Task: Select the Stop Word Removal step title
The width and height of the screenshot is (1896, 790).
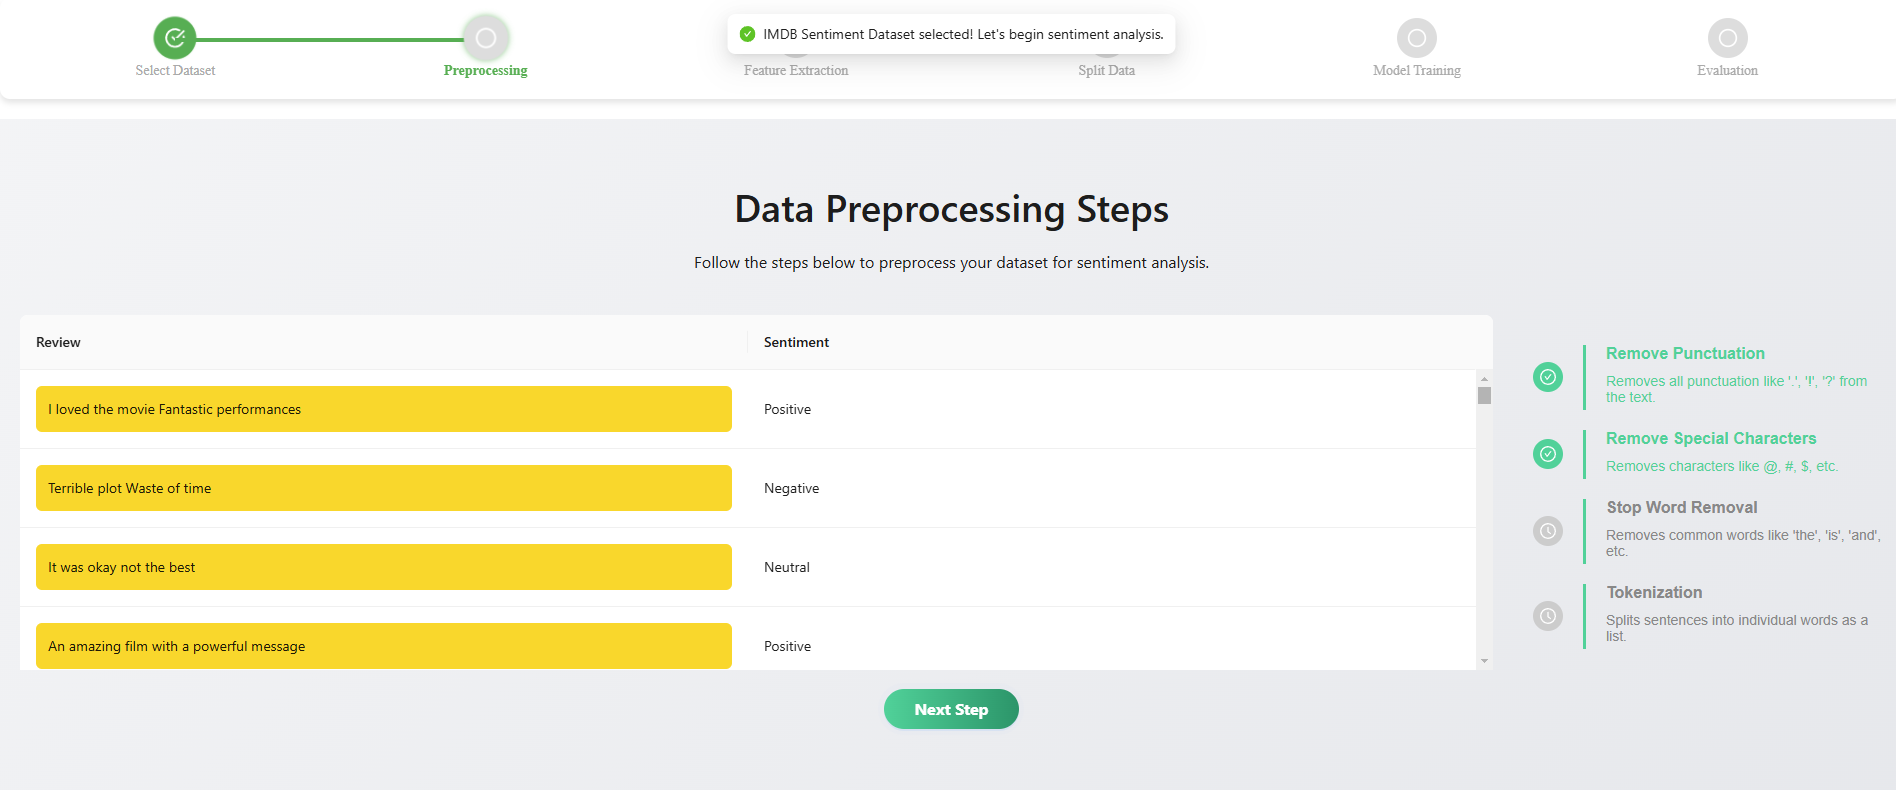Action: [x=1682, y=507]
